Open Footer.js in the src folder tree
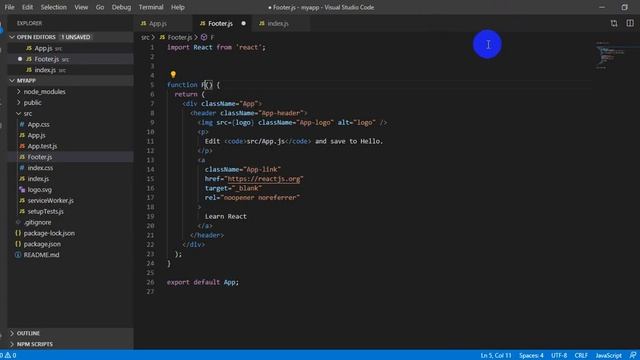 70,157
